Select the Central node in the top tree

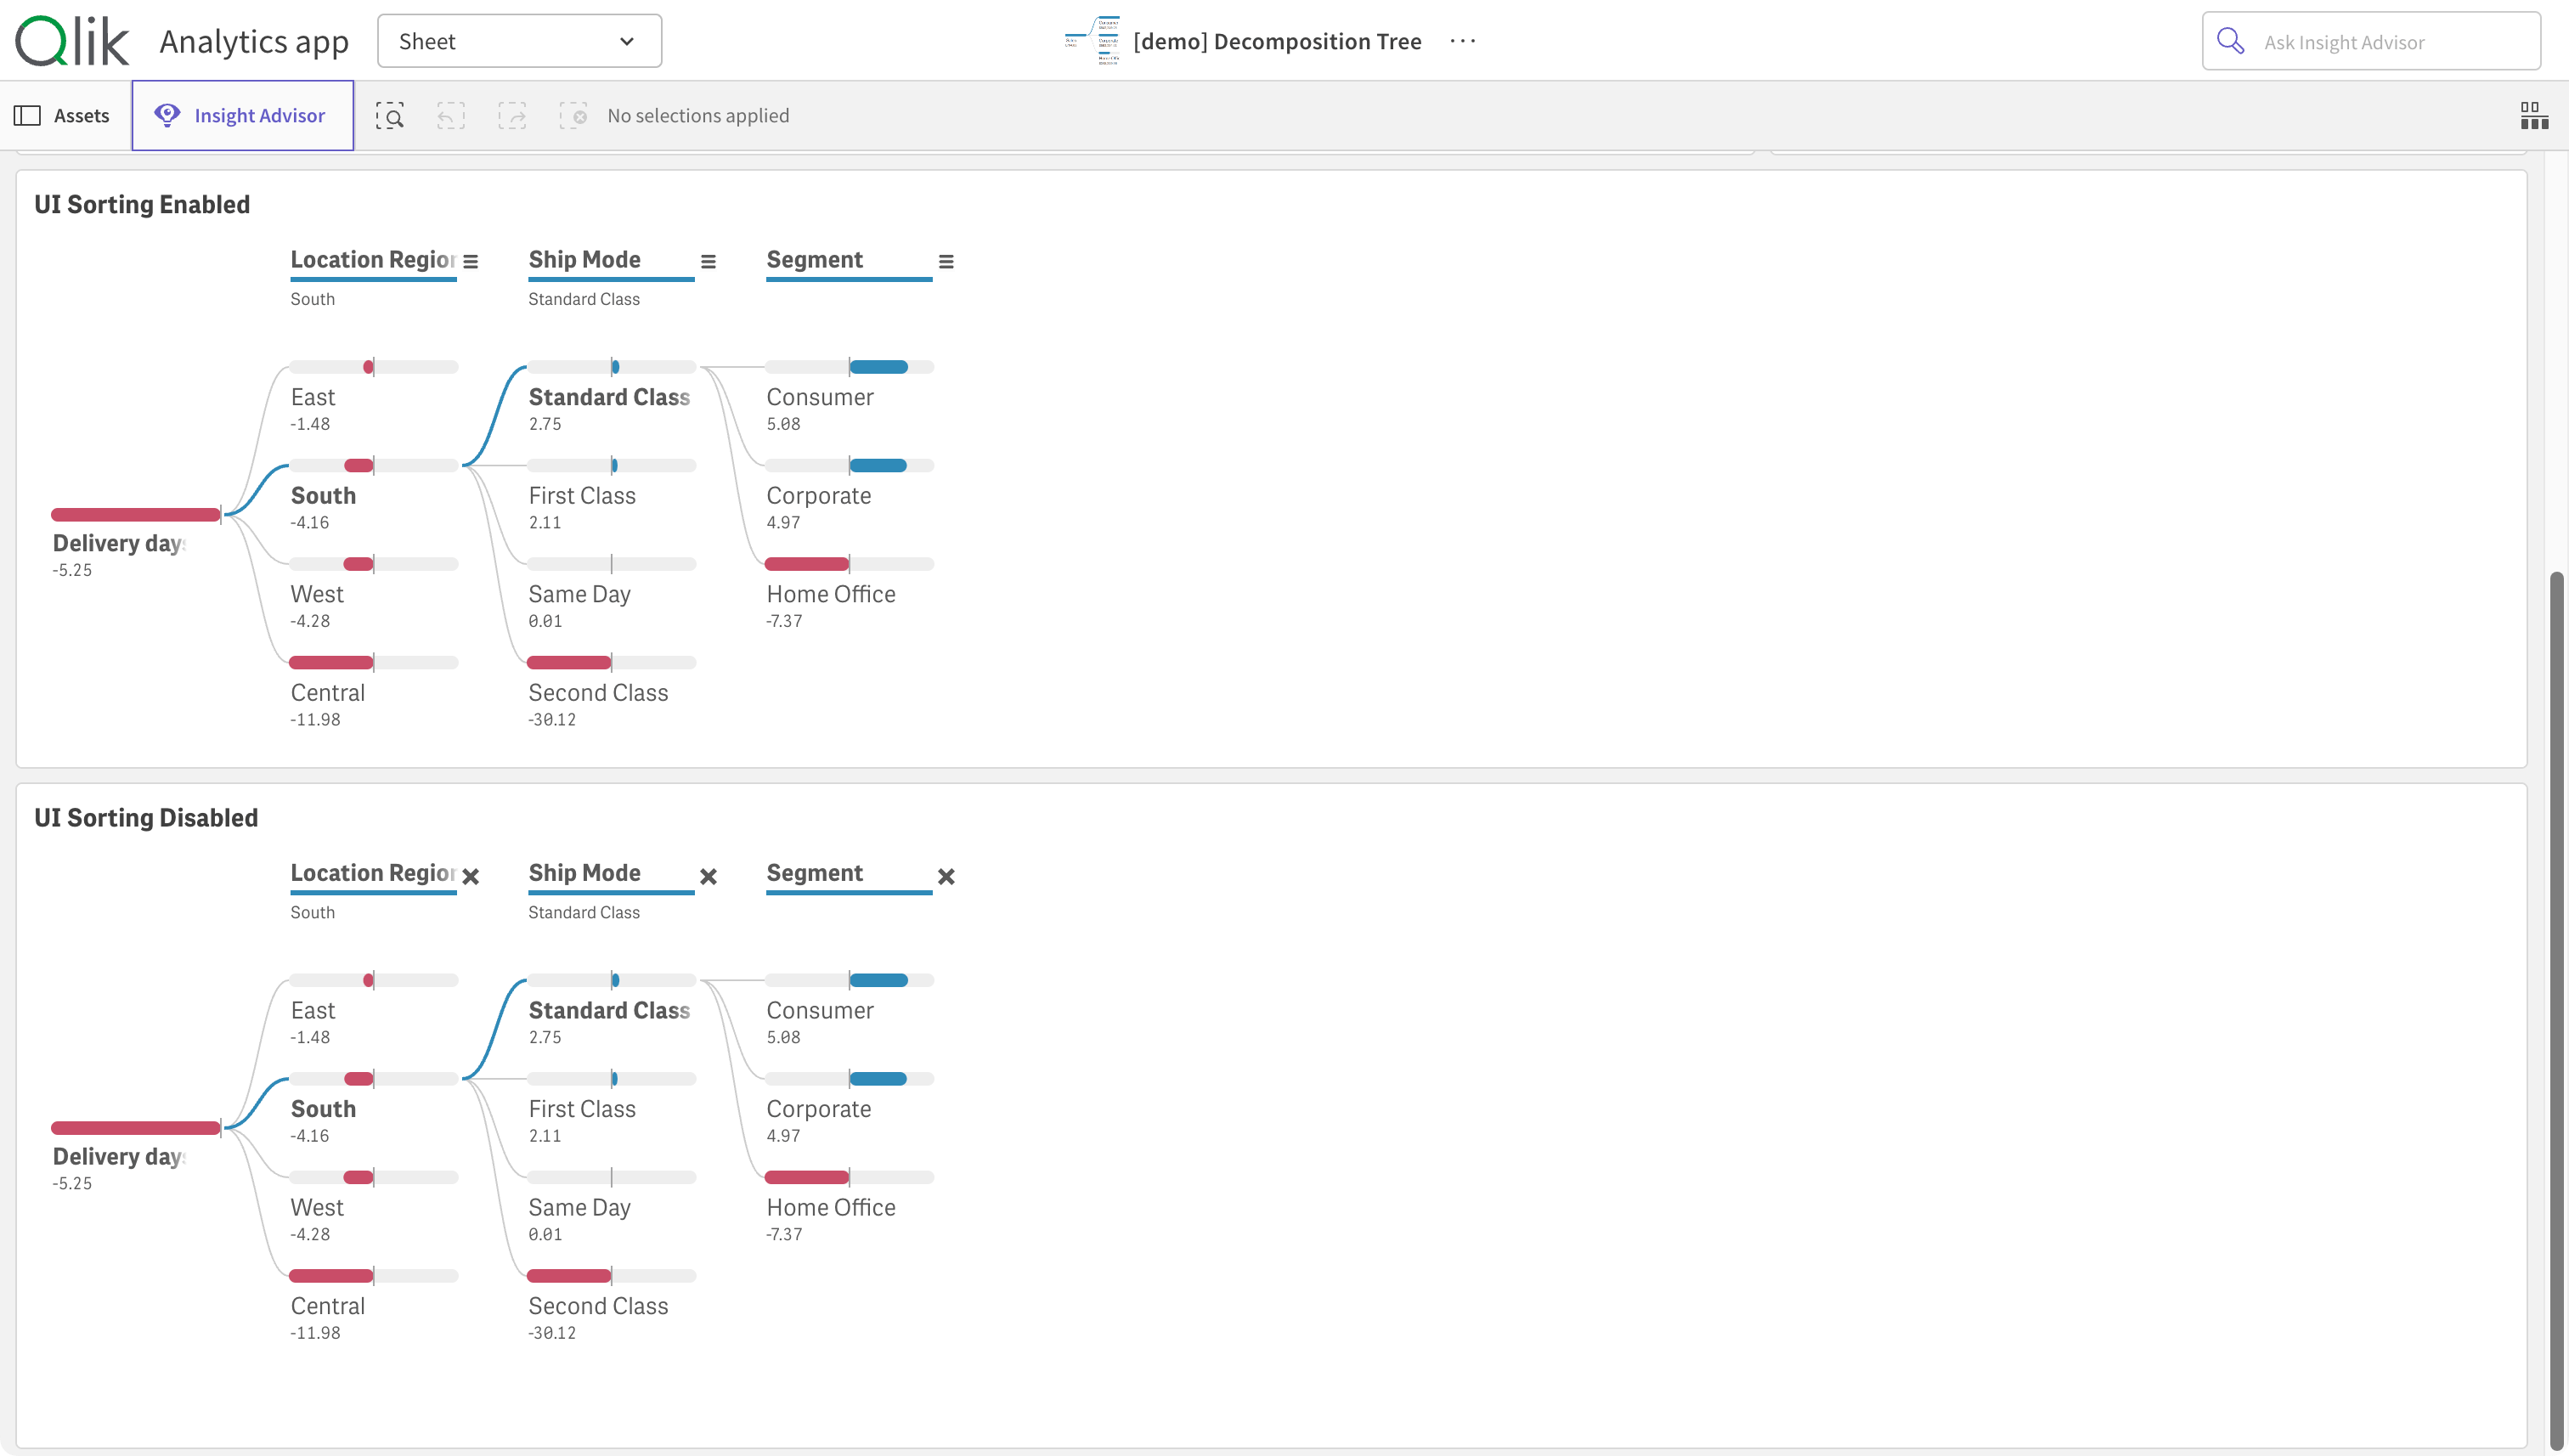328,692
